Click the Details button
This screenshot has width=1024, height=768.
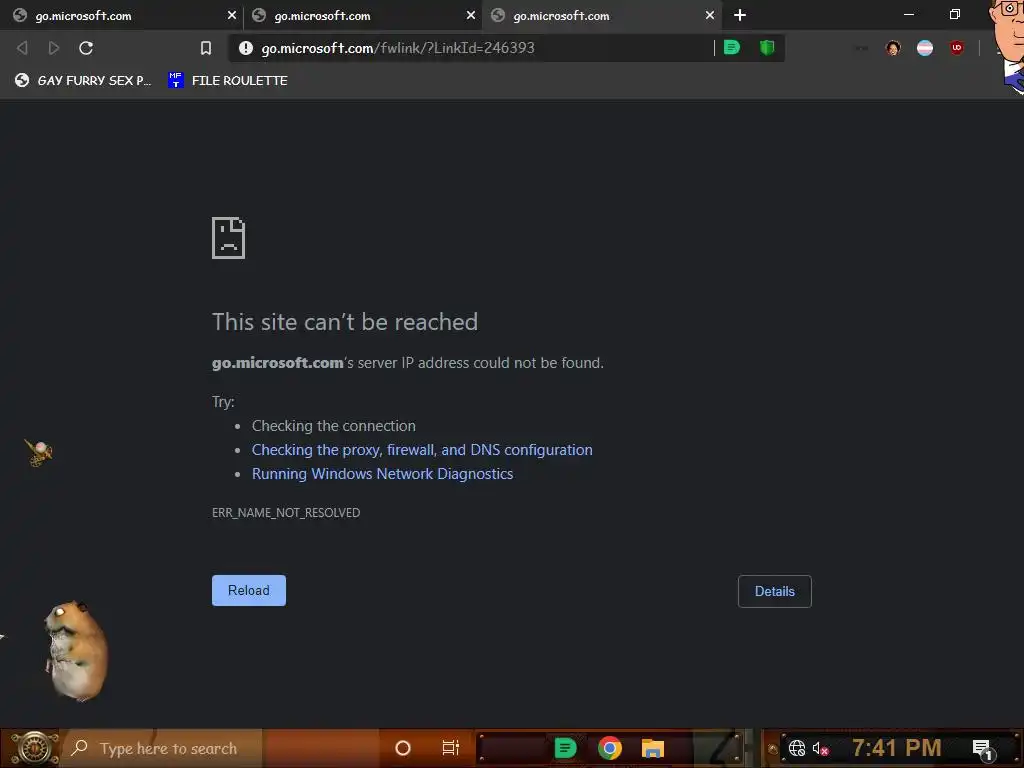[x=775, y=591]
